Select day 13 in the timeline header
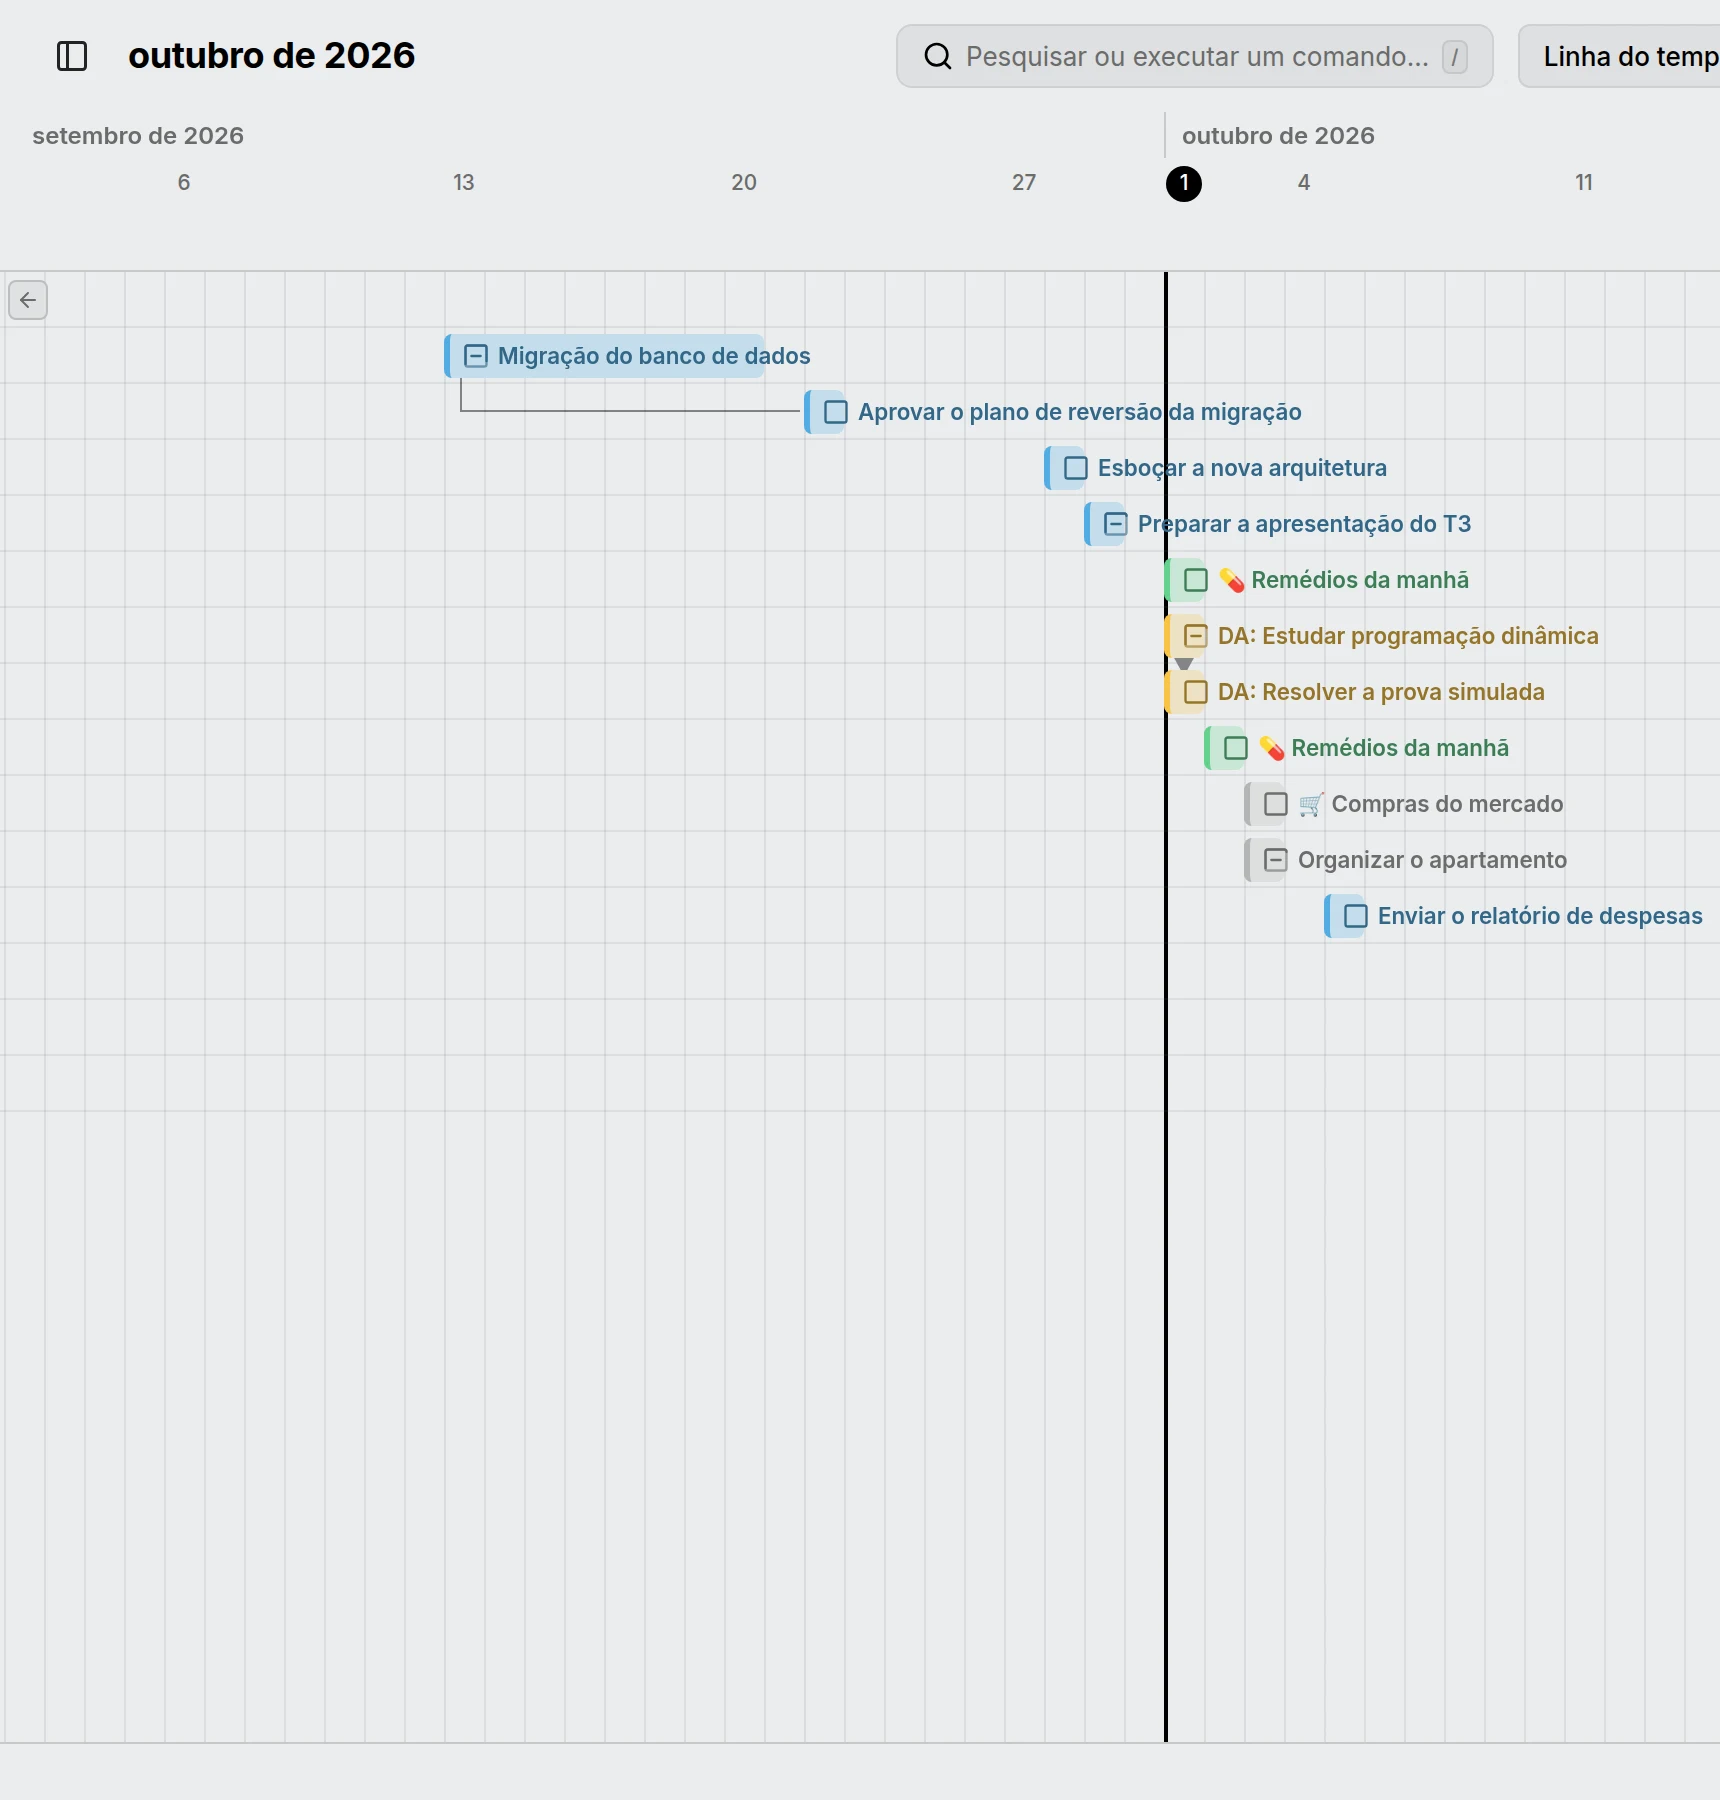 click(x=464, y=183)
